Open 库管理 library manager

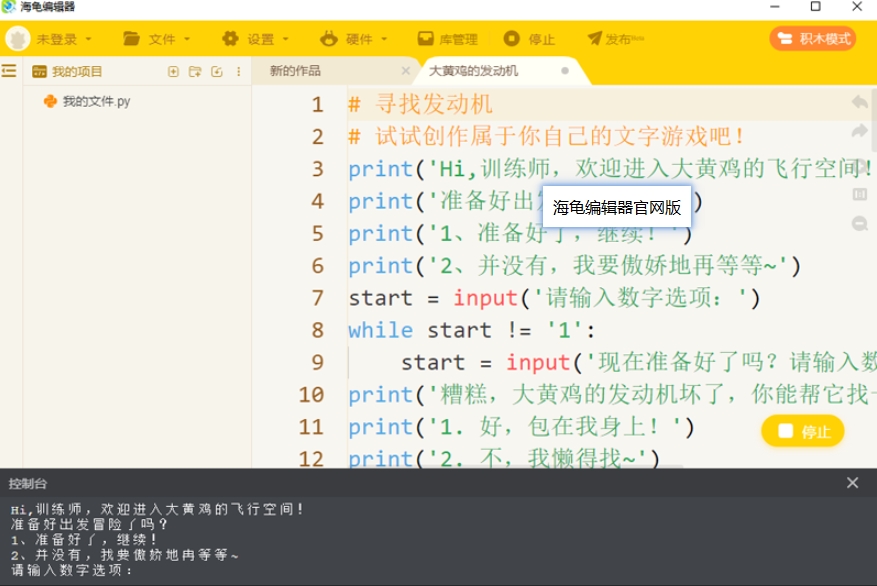(x=447, y=39)
